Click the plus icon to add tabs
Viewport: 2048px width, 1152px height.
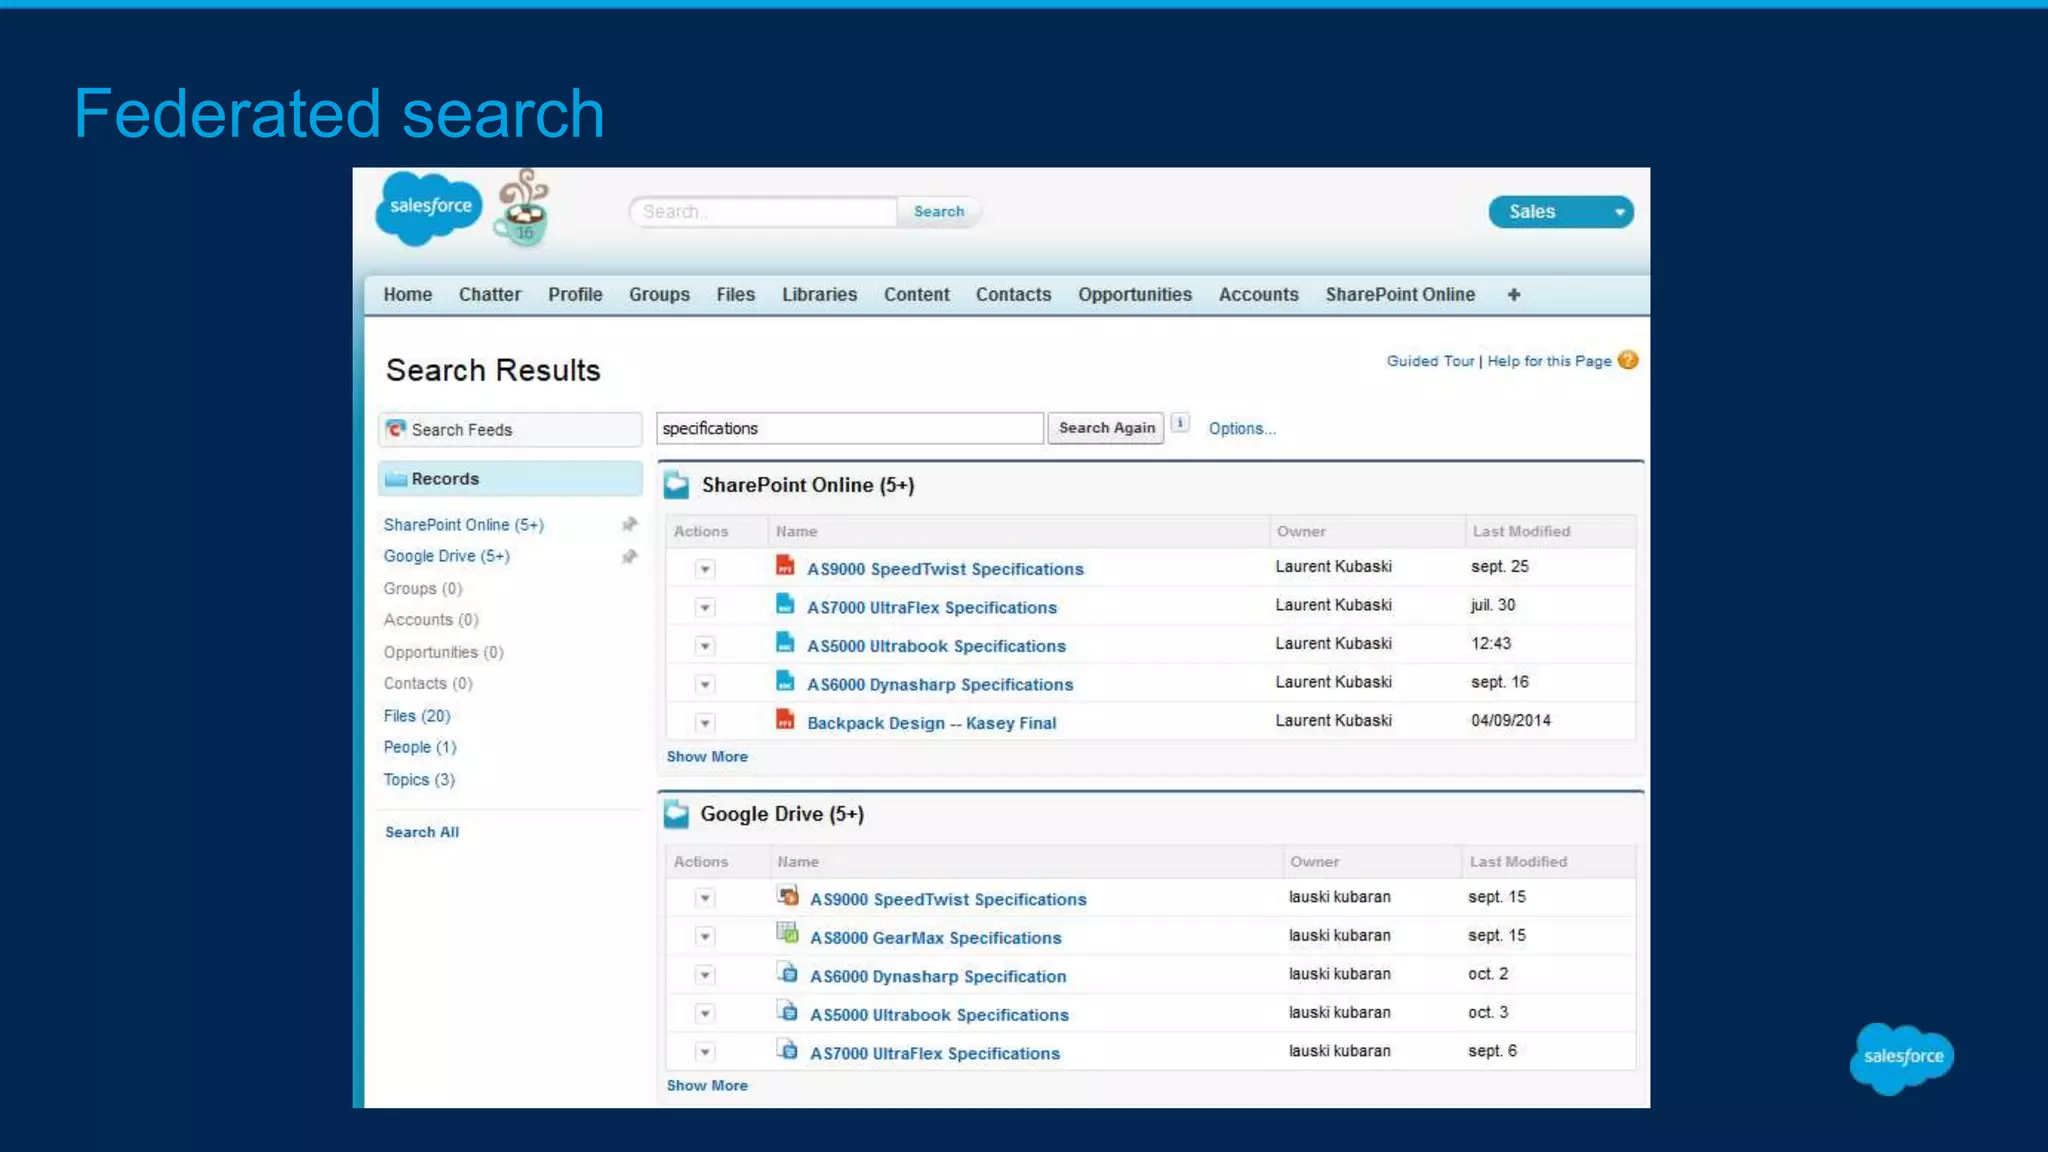pyautogui.click(x=1514, y=295)
